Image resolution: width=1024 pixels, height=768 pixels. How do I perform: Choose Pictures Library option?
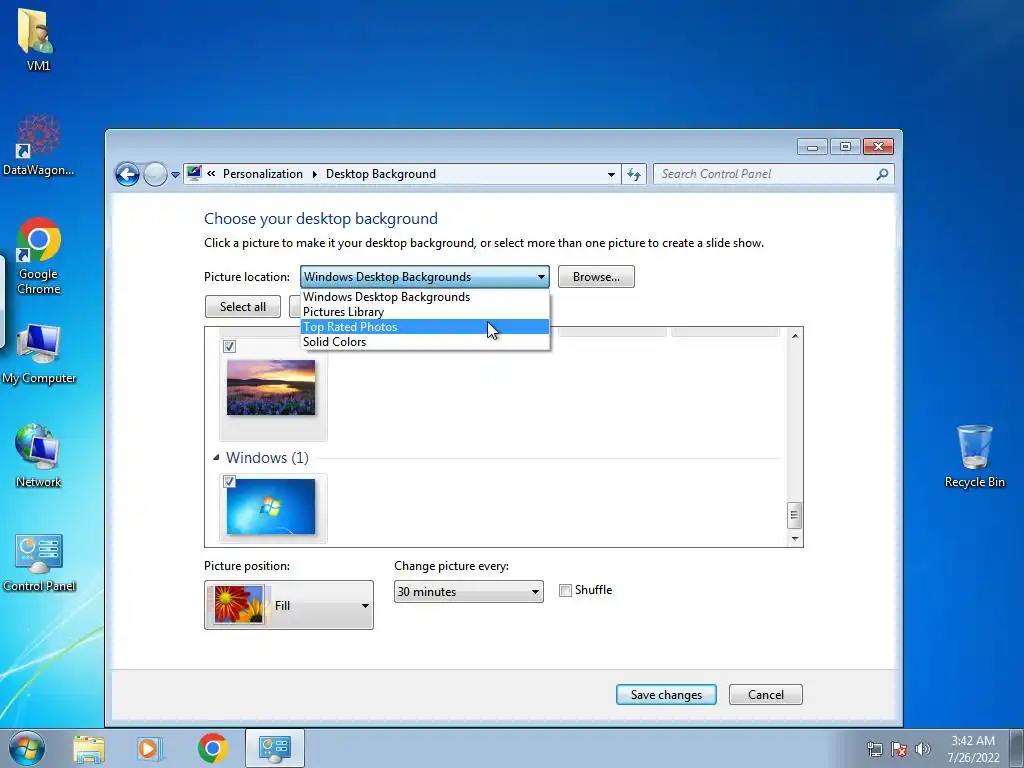(425, 312)
